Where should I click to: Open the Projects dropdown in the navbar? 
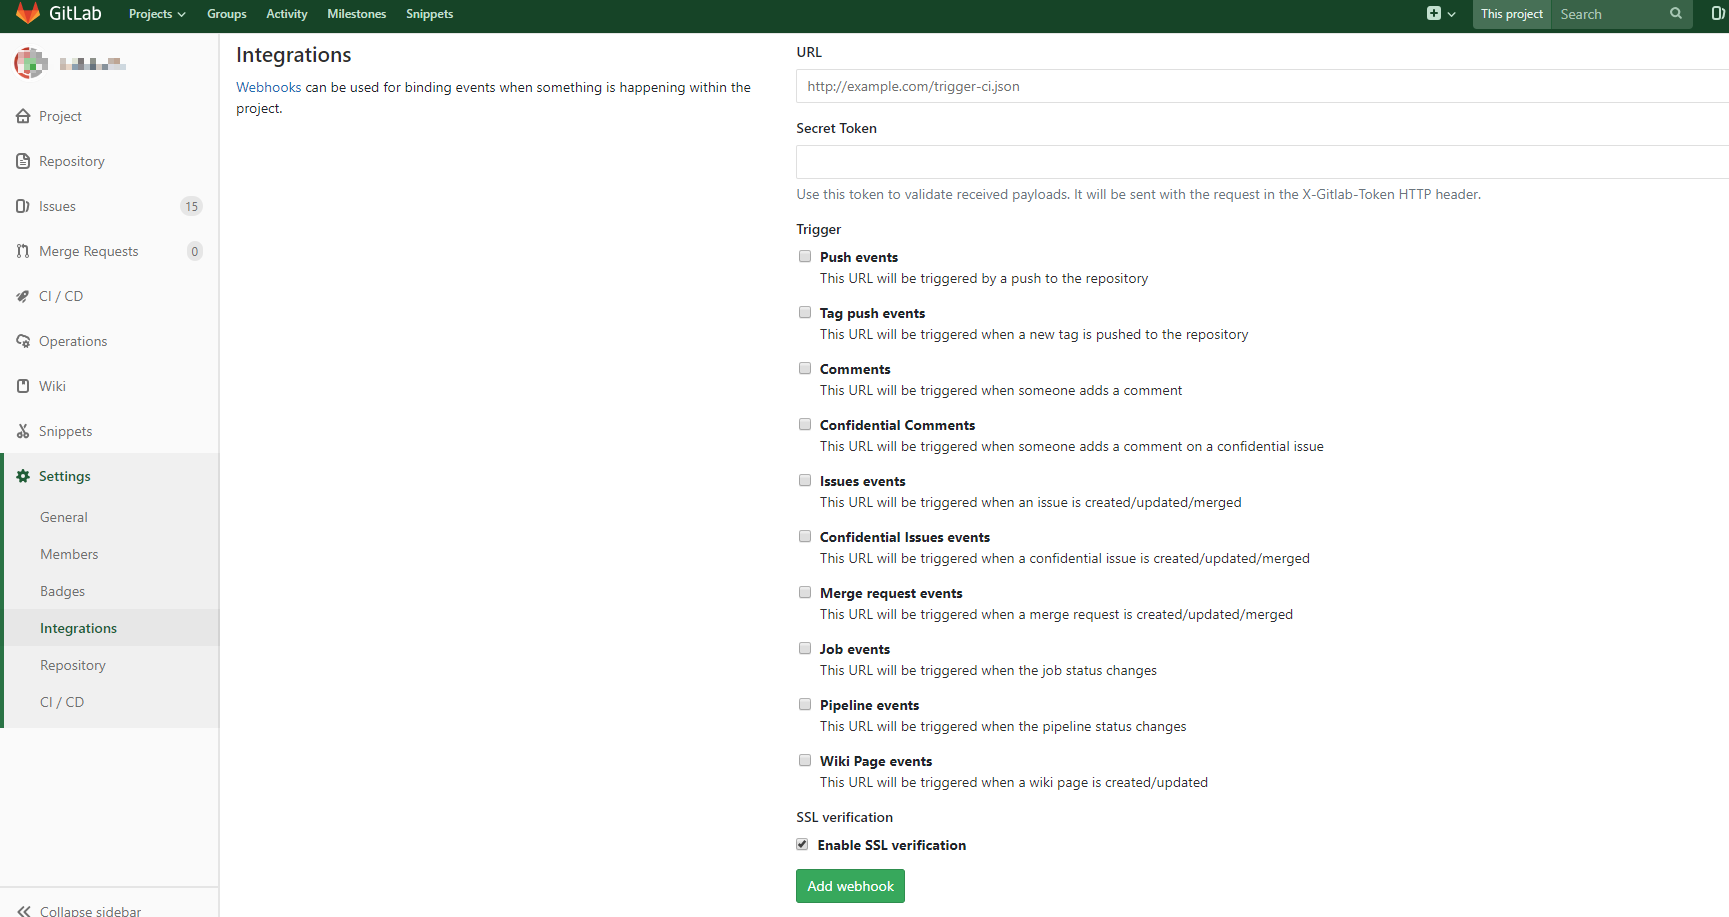157,14
